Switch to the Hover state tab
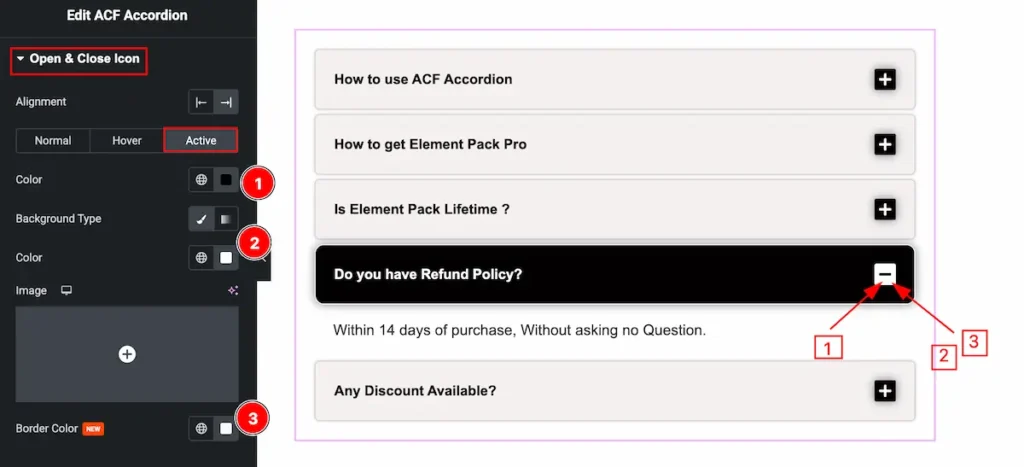 pos(127,141)
